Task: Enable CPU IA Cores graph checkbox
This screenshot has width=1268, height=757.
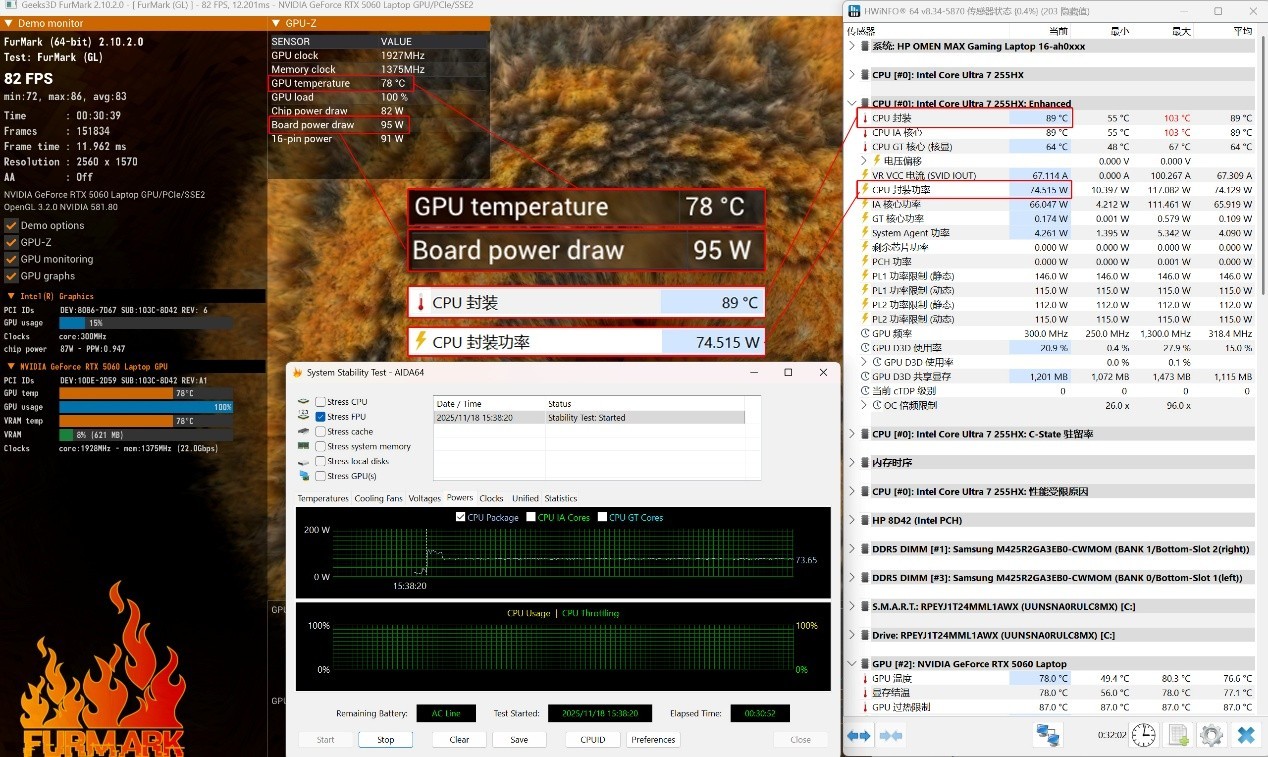Action: pos(531,517)
